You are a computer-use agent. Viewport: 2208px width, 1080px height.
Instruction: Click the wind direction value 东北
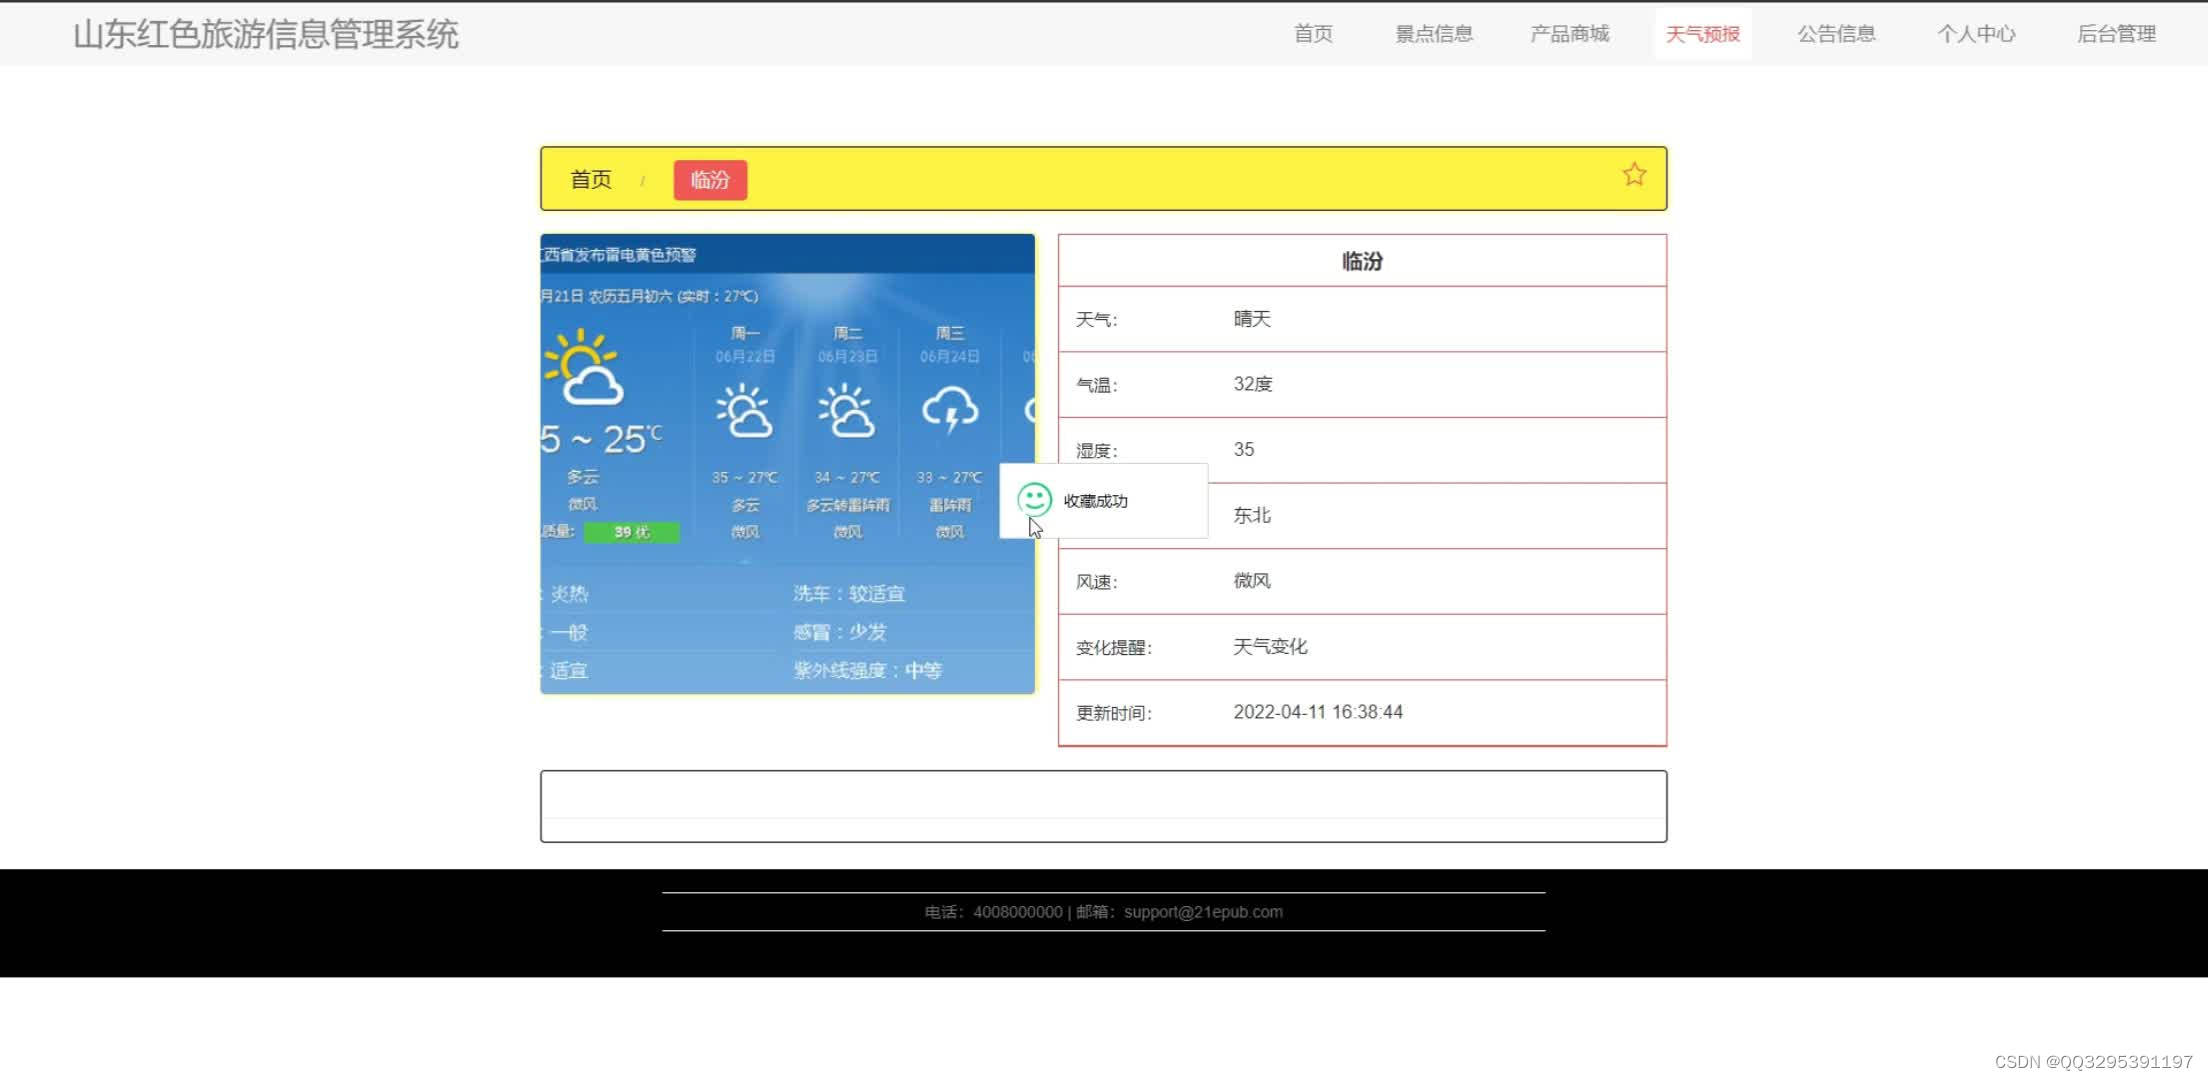(1252, 515)
